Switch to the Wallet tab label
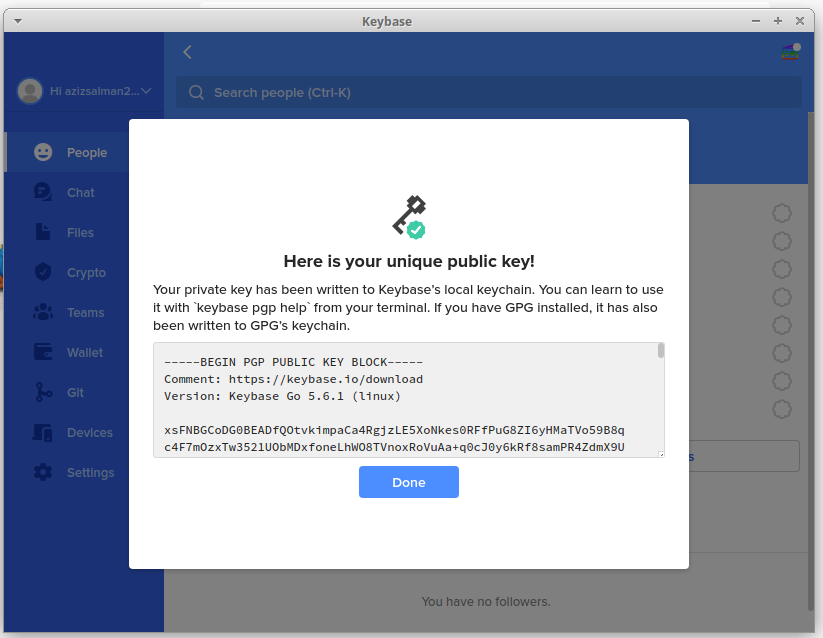 (85, 352)
